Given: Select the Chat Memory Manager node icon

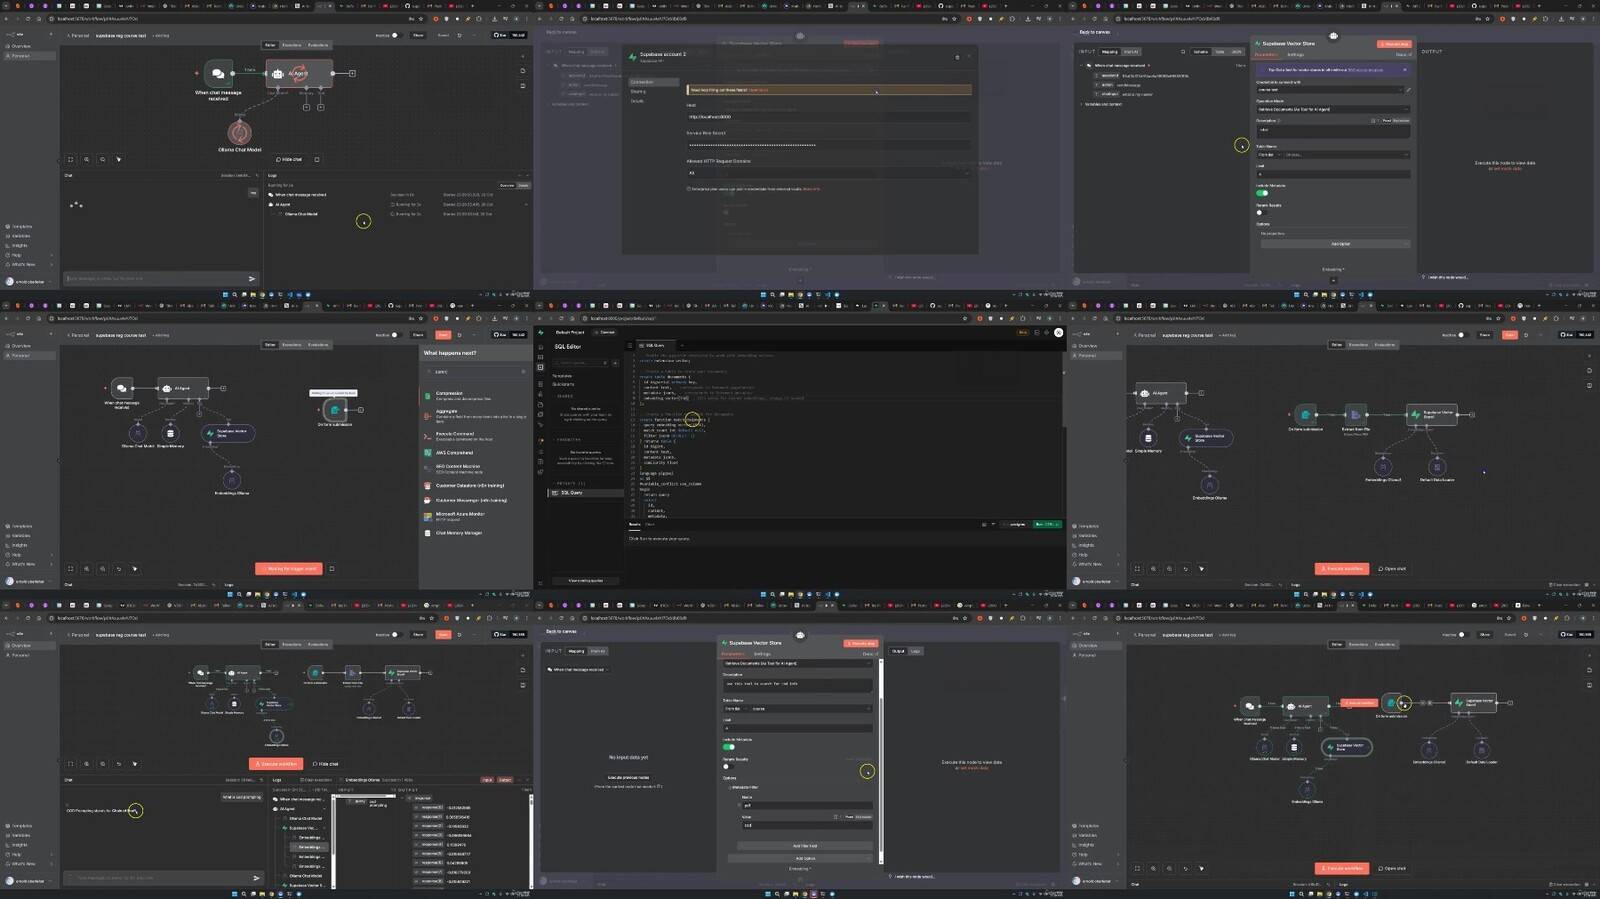Looking at the screenshot, I should pos(427,533).
